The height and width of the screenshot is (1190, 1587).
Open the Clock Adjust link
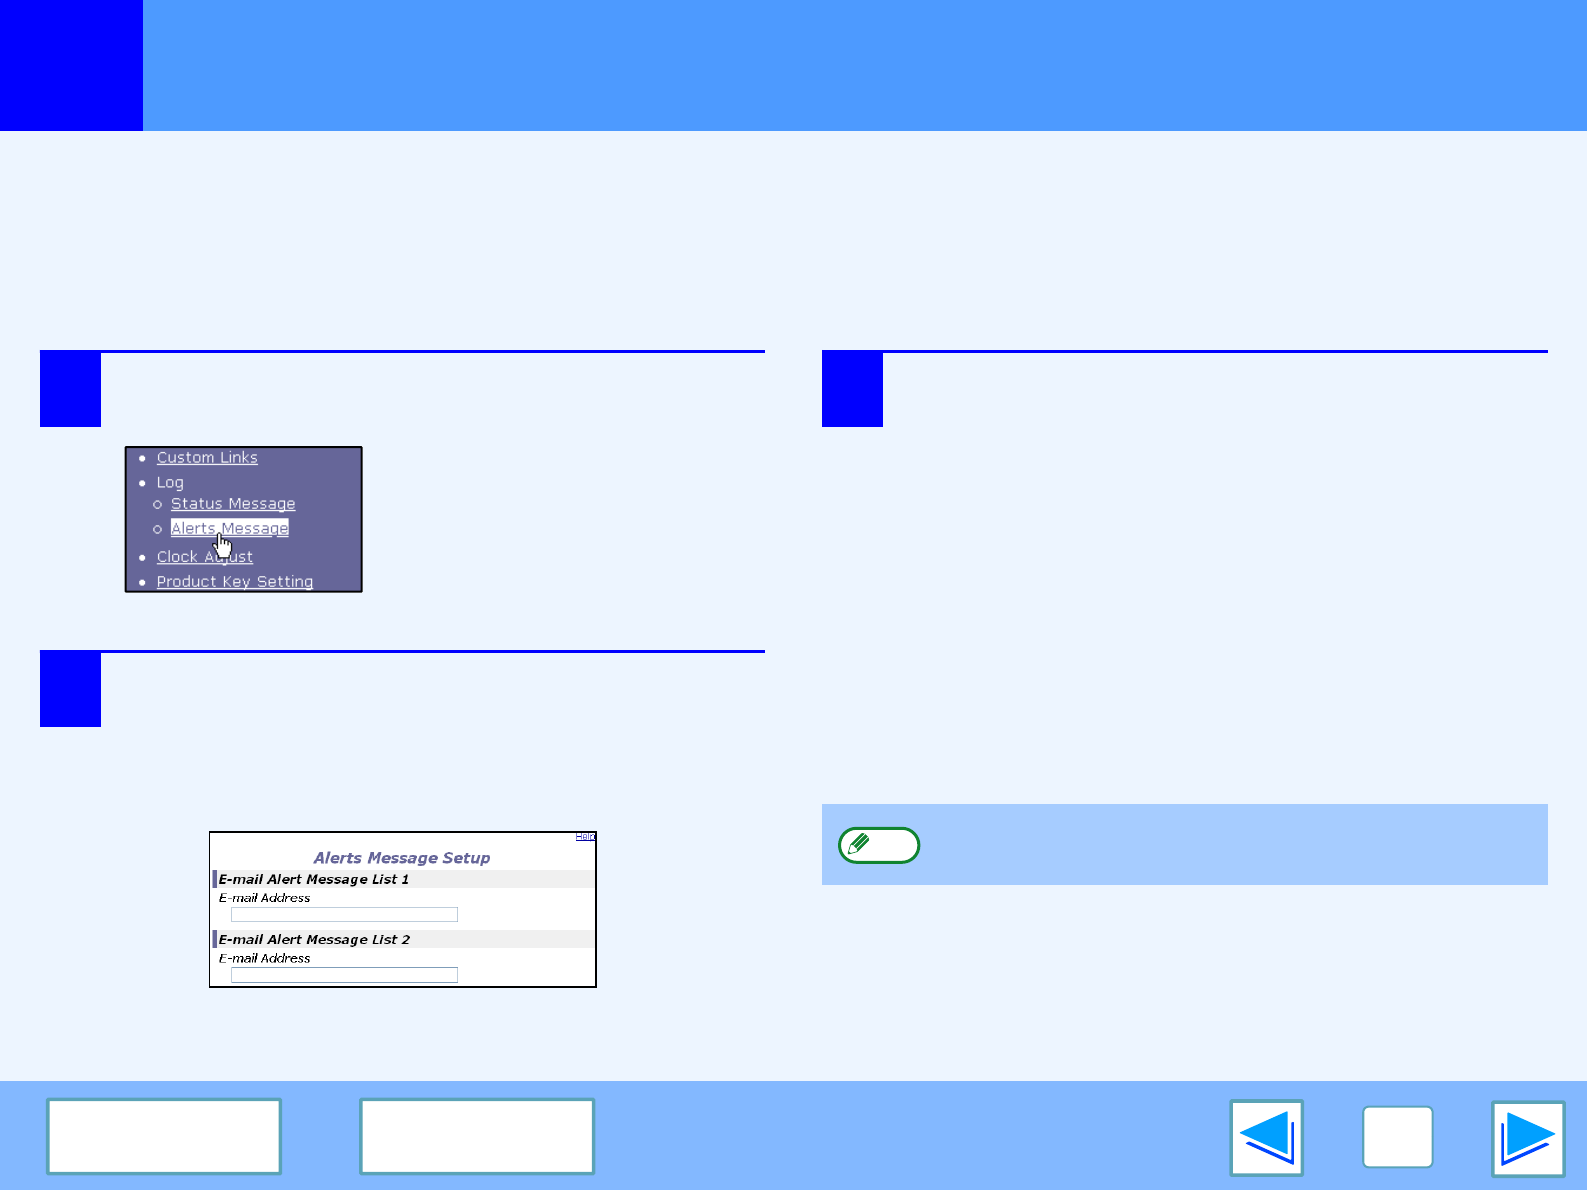180,557
